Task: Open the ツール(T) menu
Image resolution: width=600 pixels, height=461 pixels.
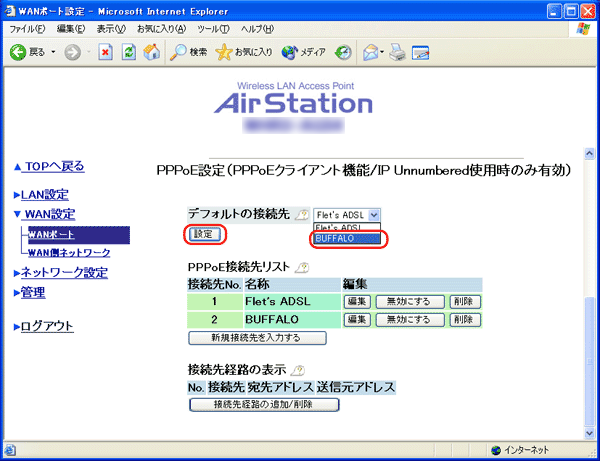Action: 213,29
